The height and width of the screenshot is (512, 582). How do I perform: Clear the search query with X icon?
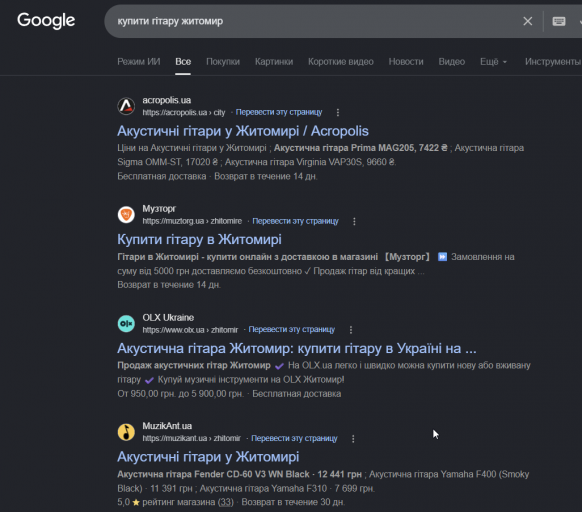pos(527,21)
